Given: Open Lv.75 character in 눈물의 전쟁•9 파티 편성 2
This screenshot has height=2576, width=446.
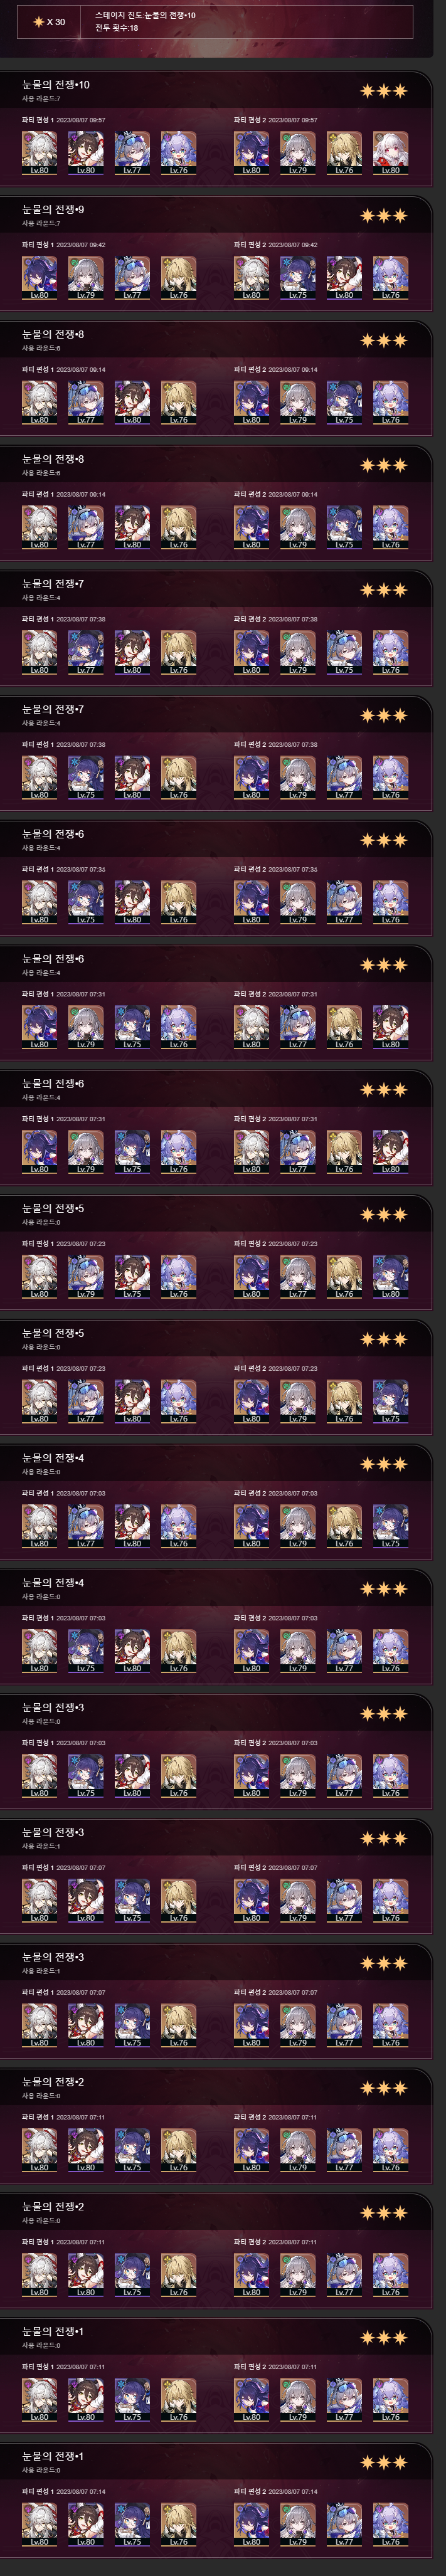Looking at the screenshot, I should pyautogui.click(x=297, y=278).
